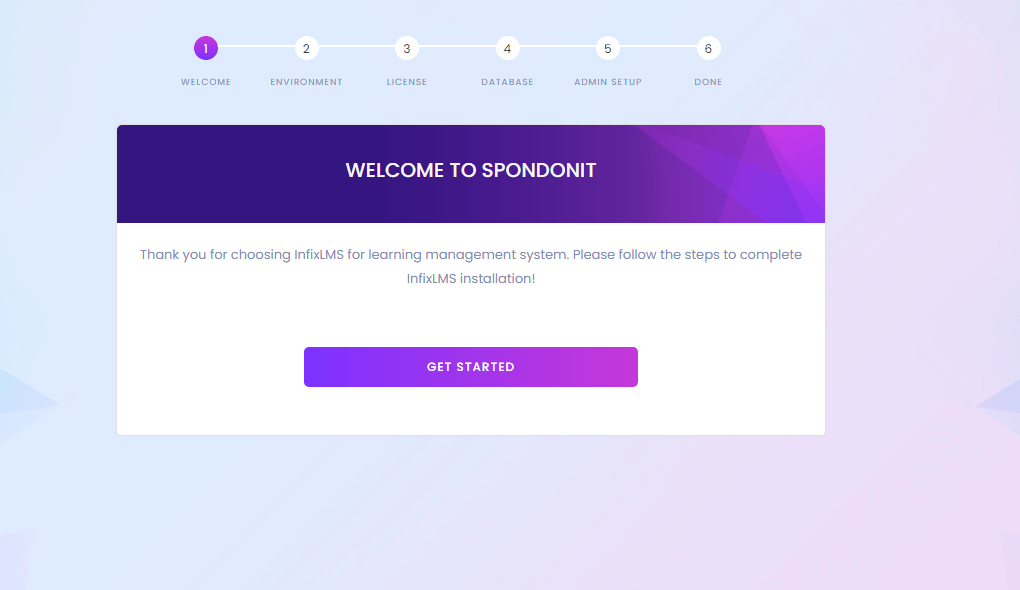Jump to step number 3 circle
The width and height of the screenshot is (1020, 590).
click(x=406, y=48)
